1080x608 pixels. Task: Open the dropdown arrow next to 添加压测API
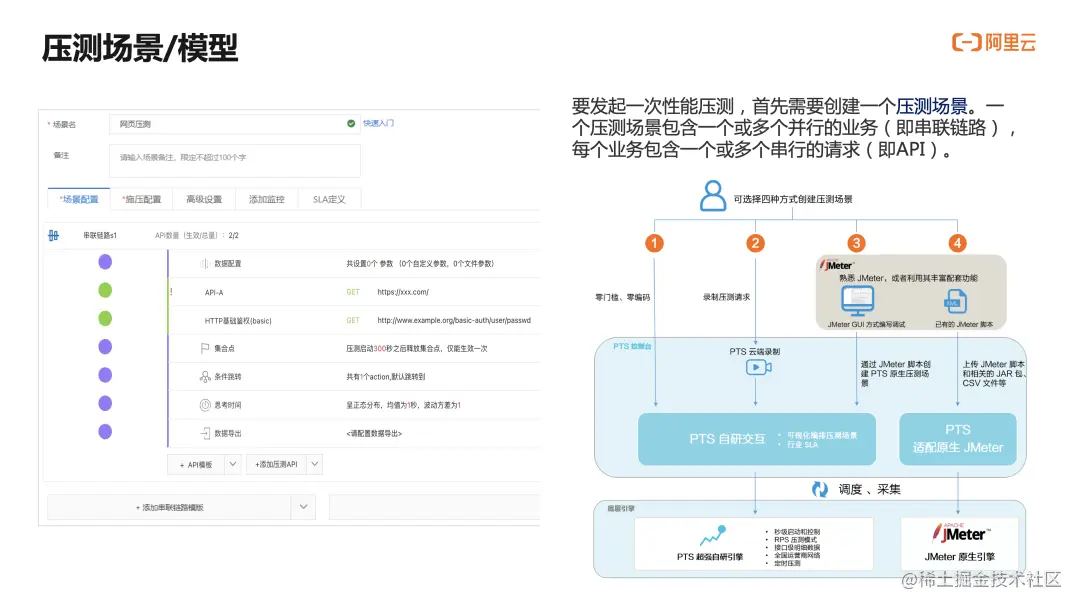click(x=315, y=464)
